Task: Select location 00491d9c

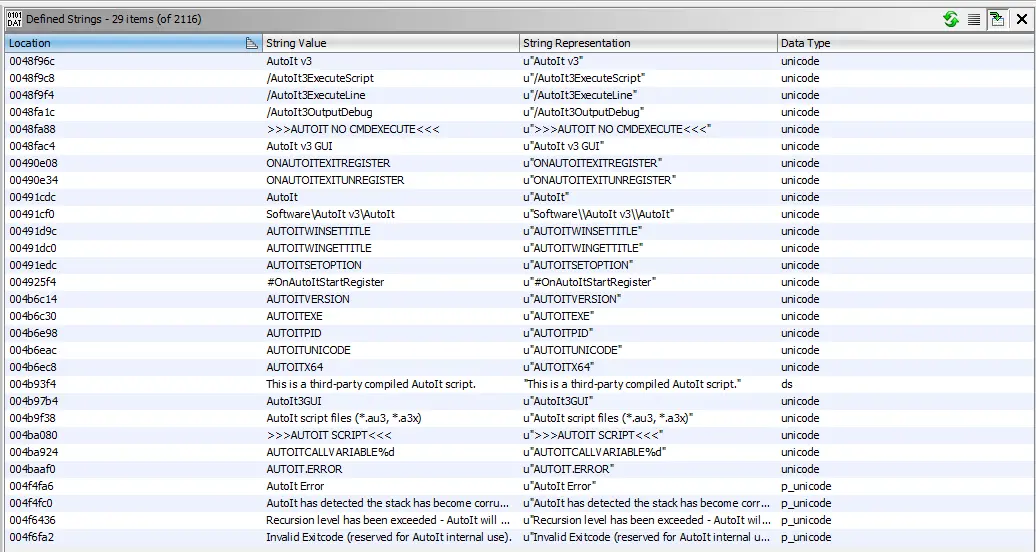Action: 33,231
